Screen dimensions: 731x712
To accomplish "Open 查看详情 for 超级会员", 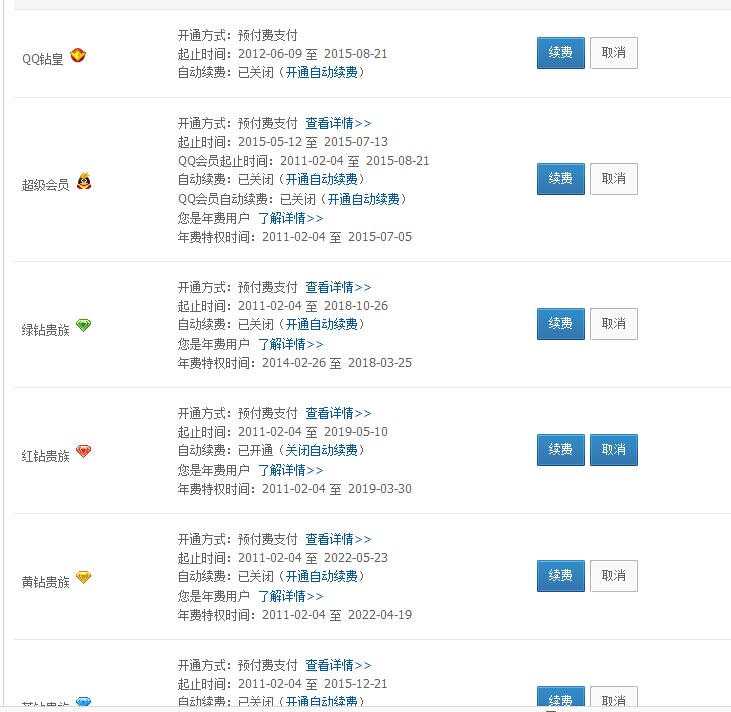I will 338,123.
